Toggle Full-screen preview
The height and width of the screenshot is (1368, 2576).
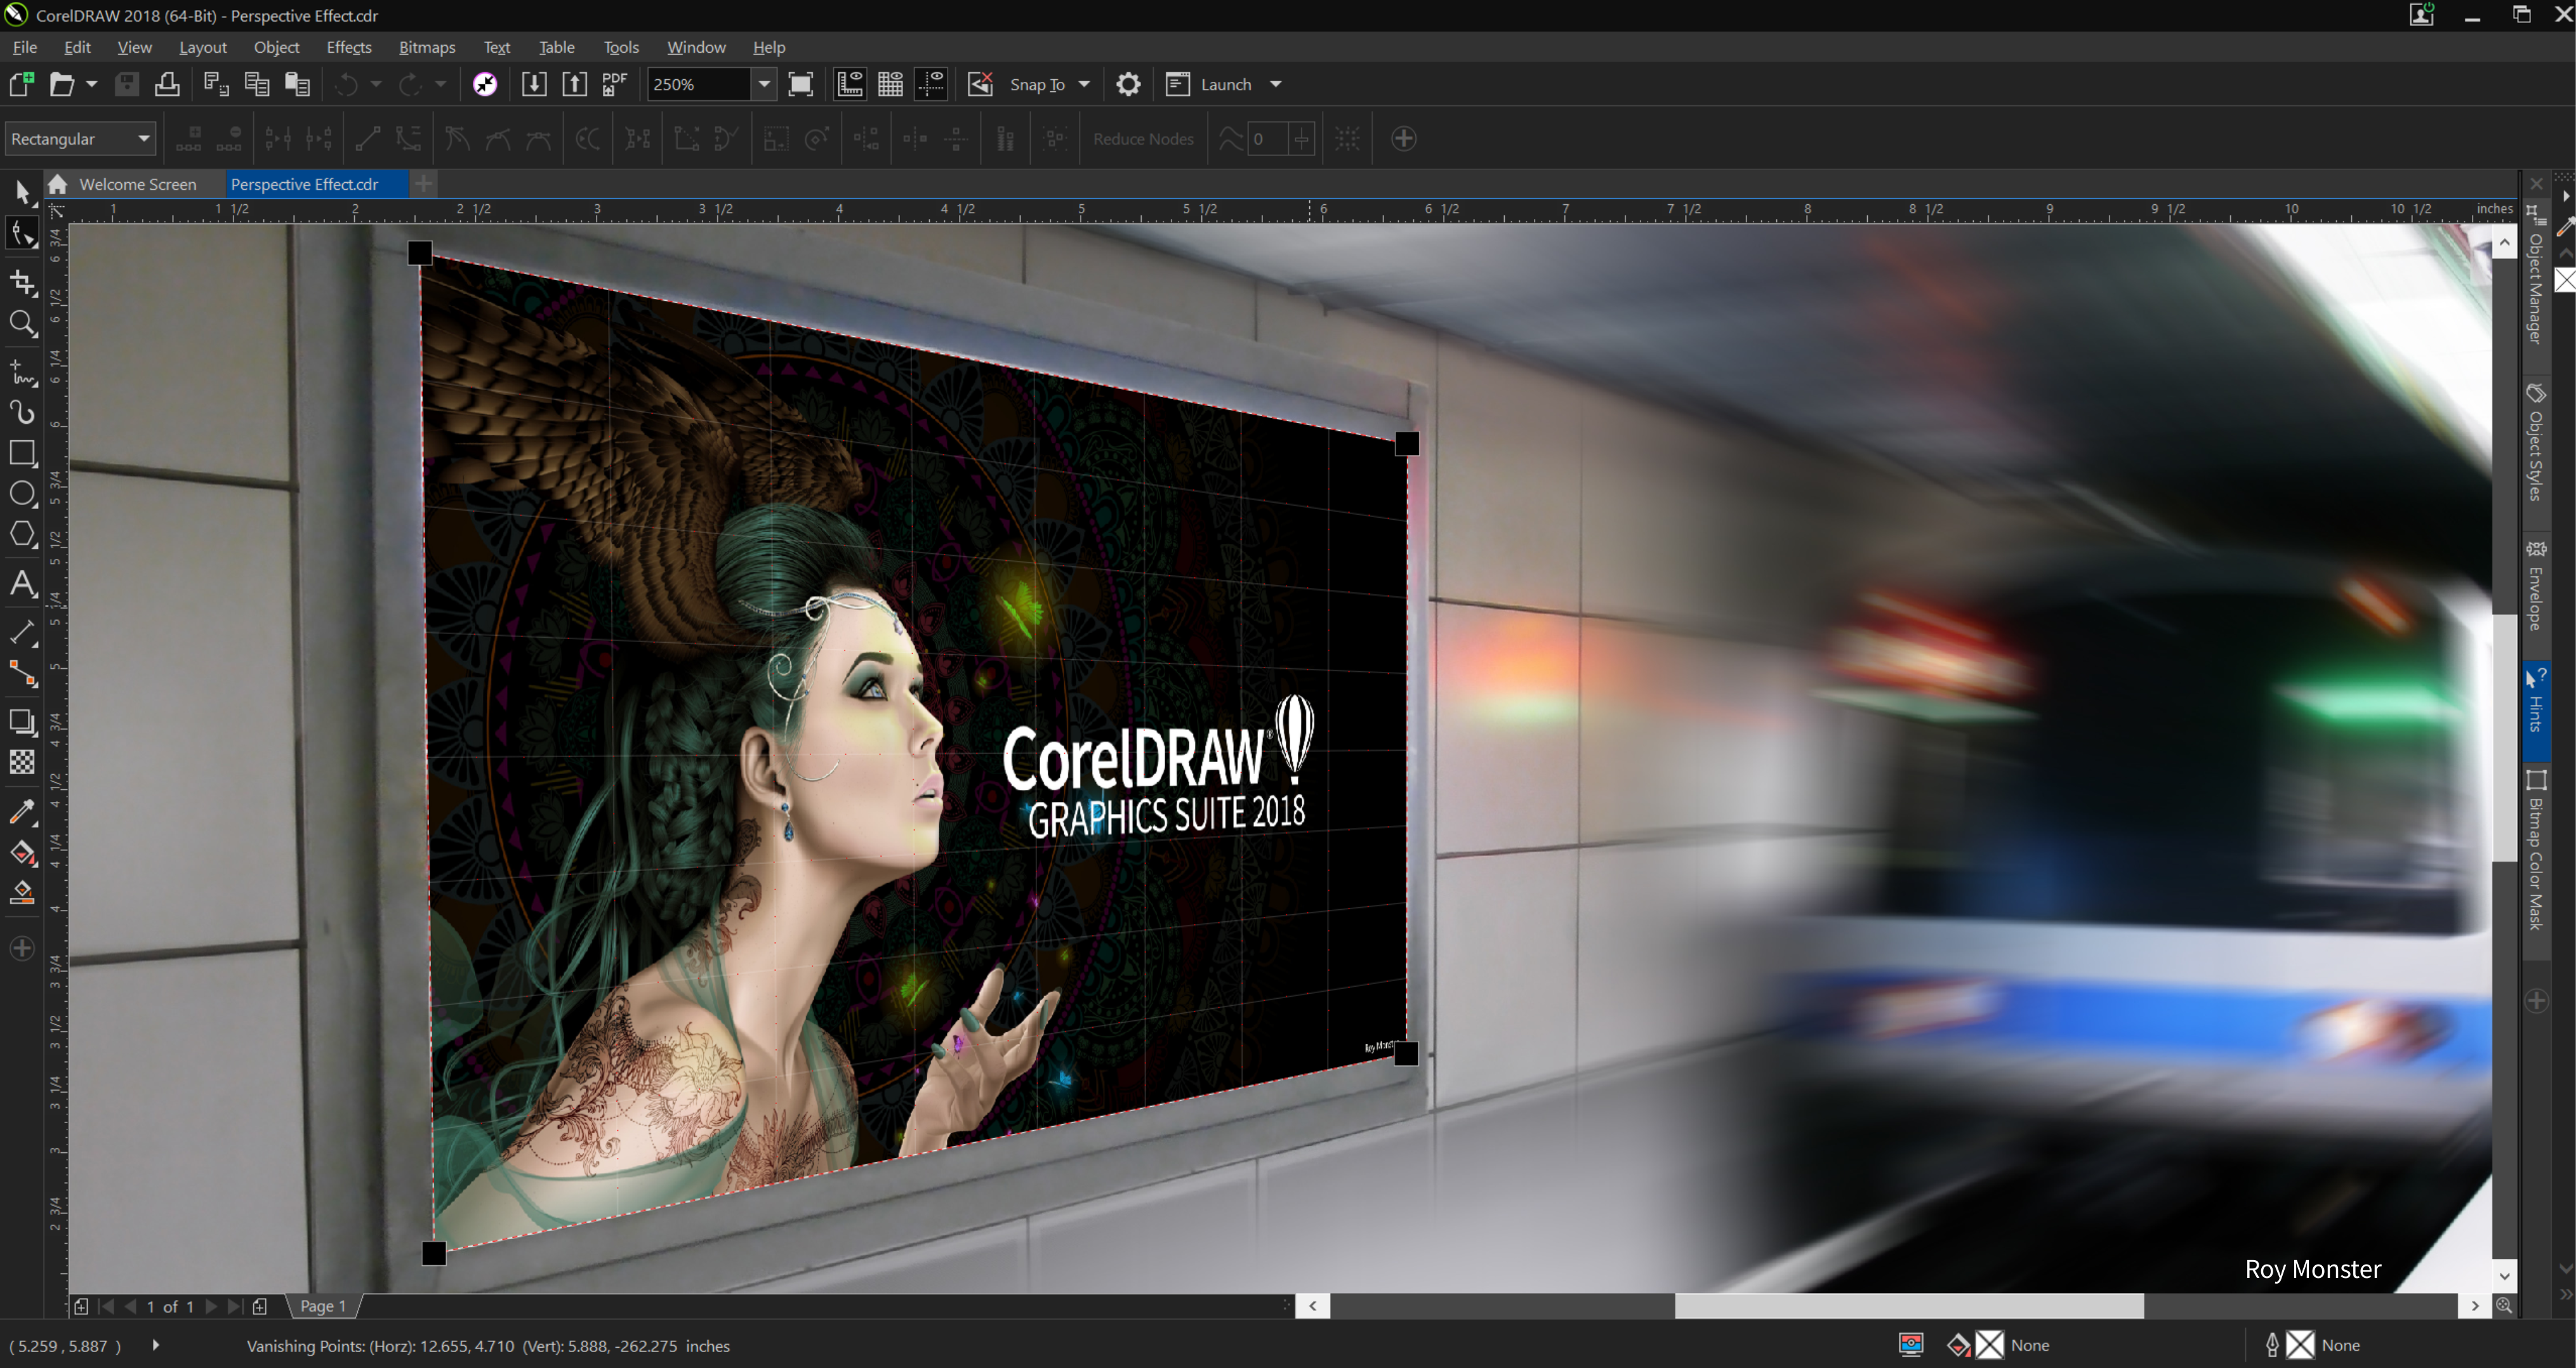pos(800,84)
